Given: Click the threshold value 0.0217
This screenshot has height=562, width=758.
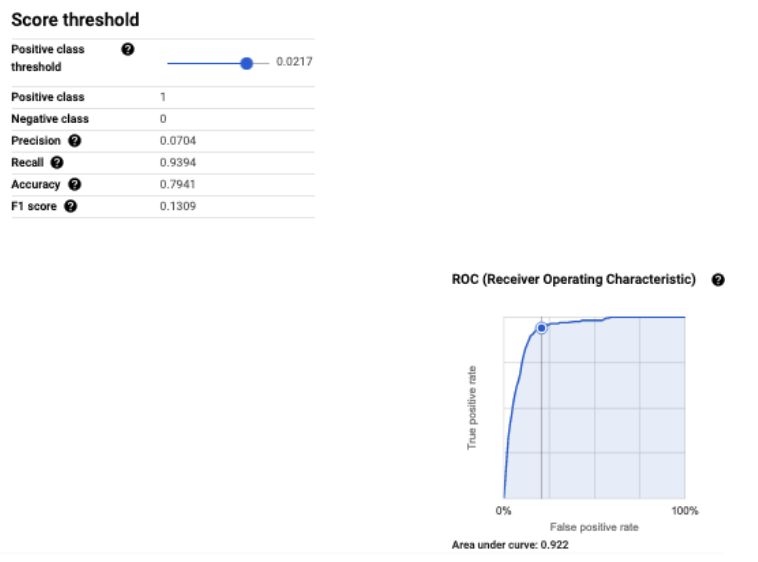Looking at the screenshot, I should [x=295, y=63].
